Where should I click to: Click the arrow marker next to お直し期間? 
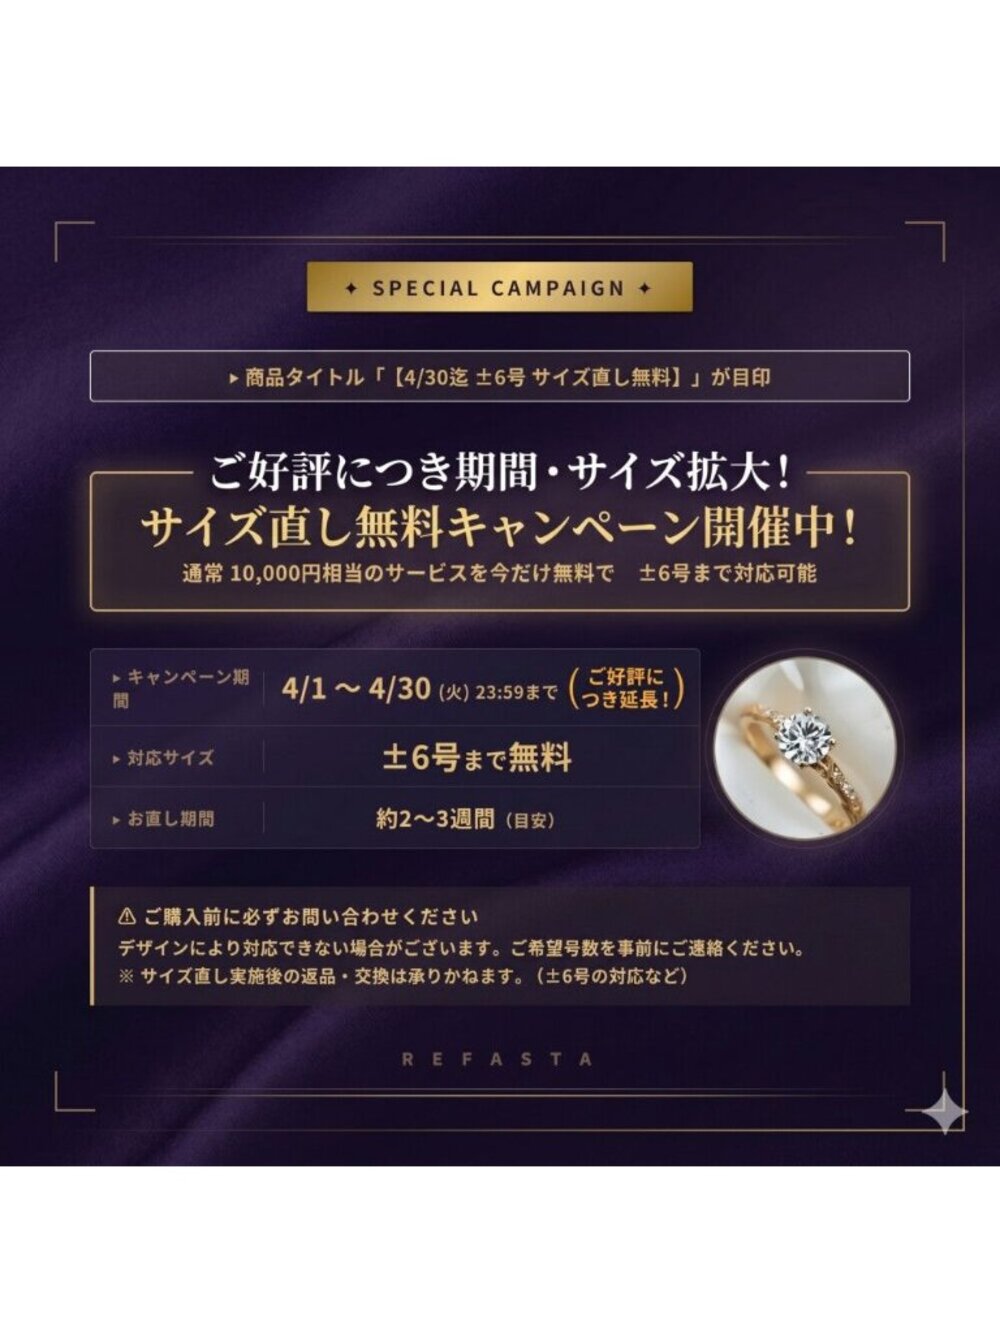pos(117,819)
